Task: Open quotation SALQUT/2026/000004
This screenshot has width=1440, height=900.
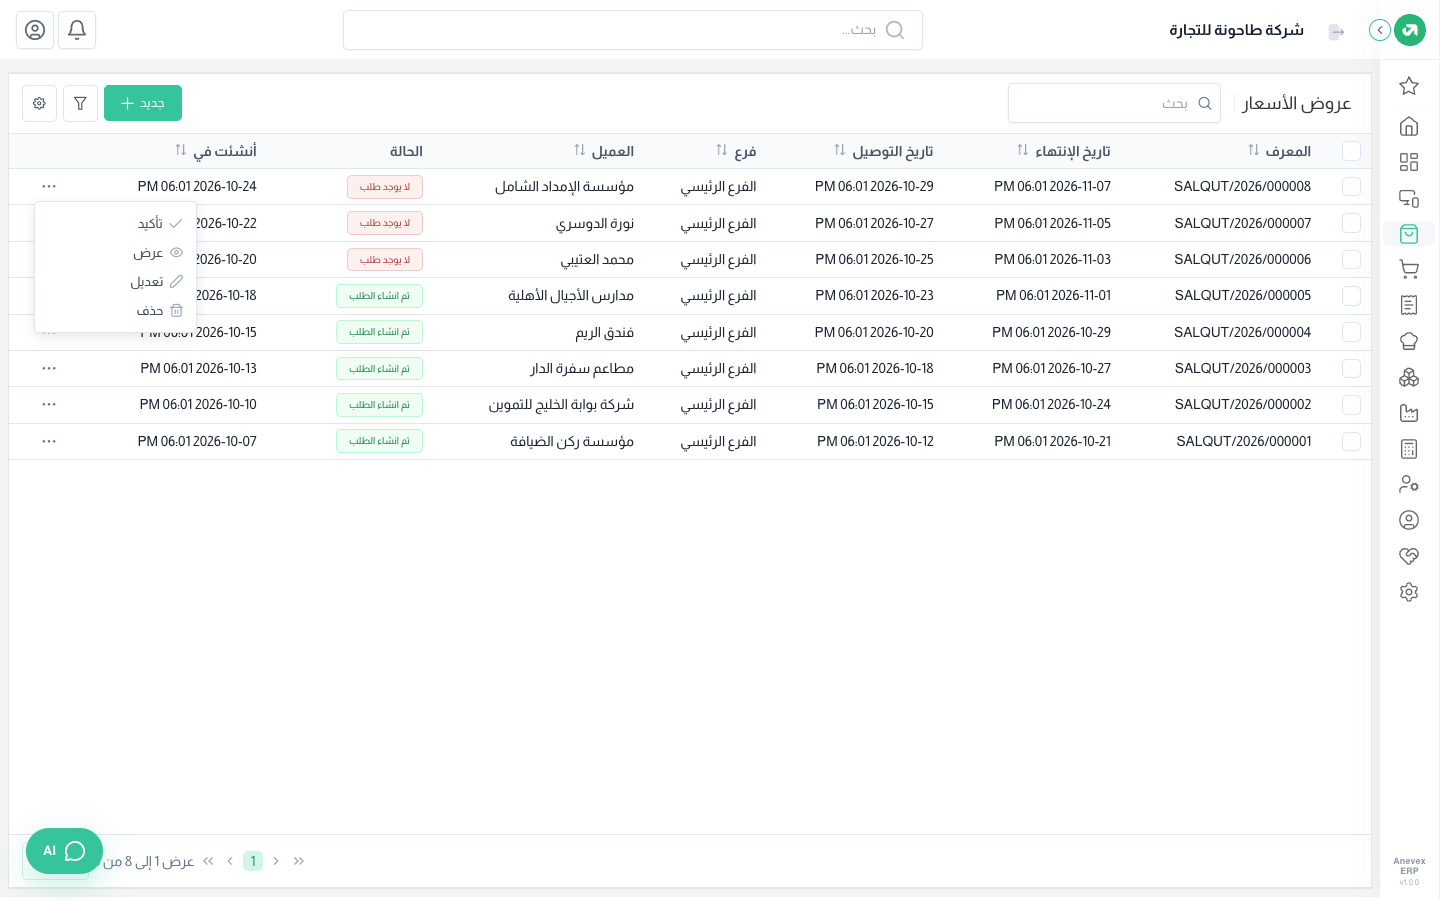Action: tap(1242, 332)
